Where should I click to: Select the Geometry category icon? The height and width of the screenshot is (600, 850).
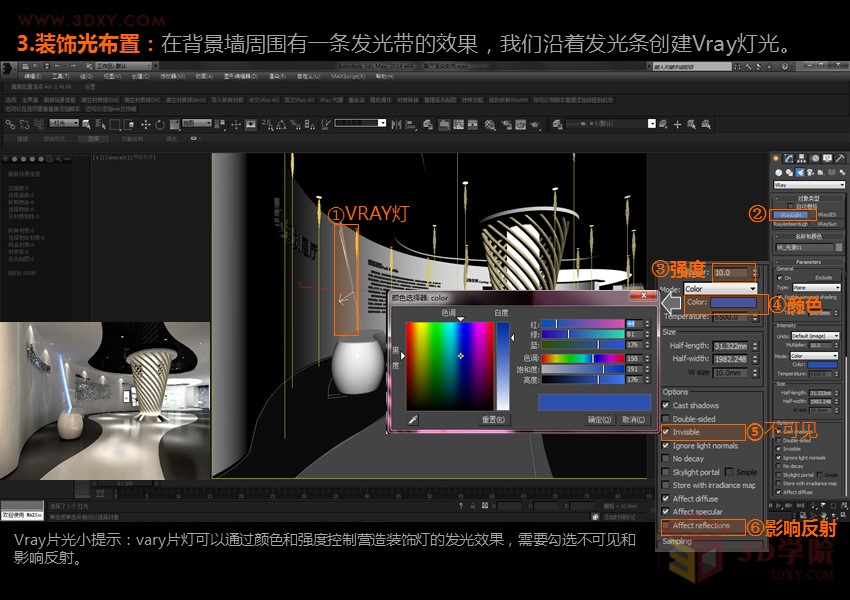click(x=778, y=172)
